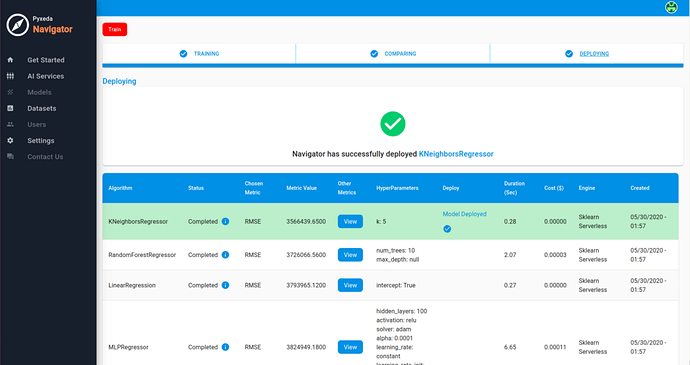The width and height of the screenshot is (690, 365).
Task: Click the Models sidebar icon
Action: click(x=10, y=92)
